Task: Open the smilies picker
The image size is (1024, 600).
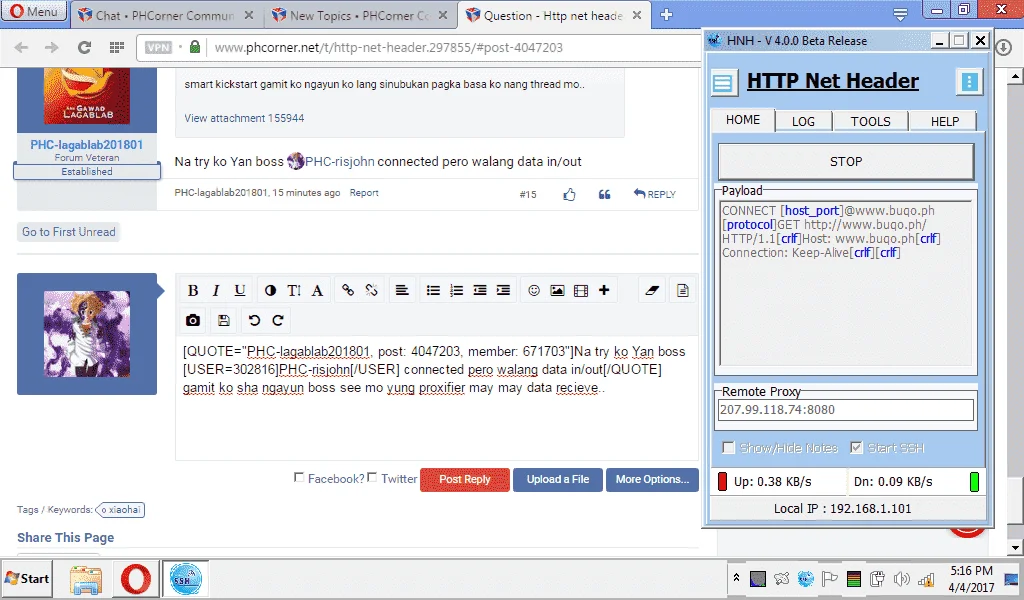Action: (534, 291)
